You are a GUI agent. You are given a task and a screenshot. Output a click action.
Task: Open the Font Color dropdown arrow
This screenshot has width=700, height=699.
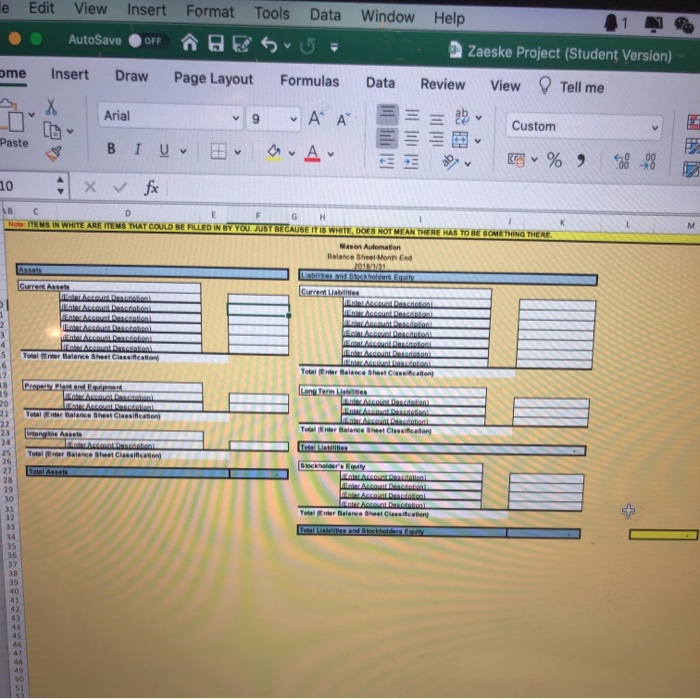tap(330, 154)
